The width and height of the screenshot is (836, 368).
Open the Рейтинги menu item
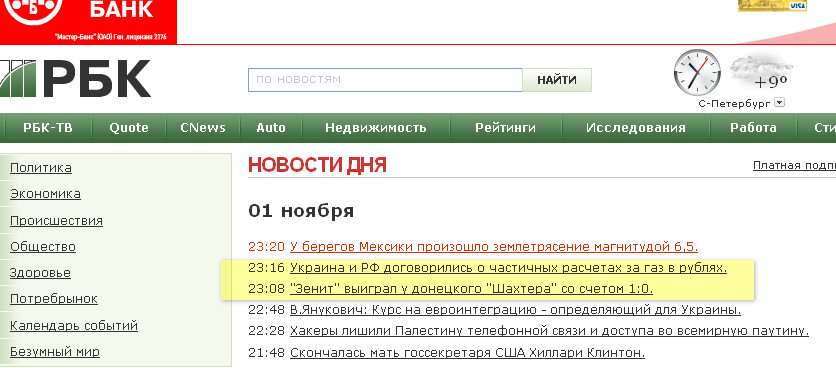(505, 128)
